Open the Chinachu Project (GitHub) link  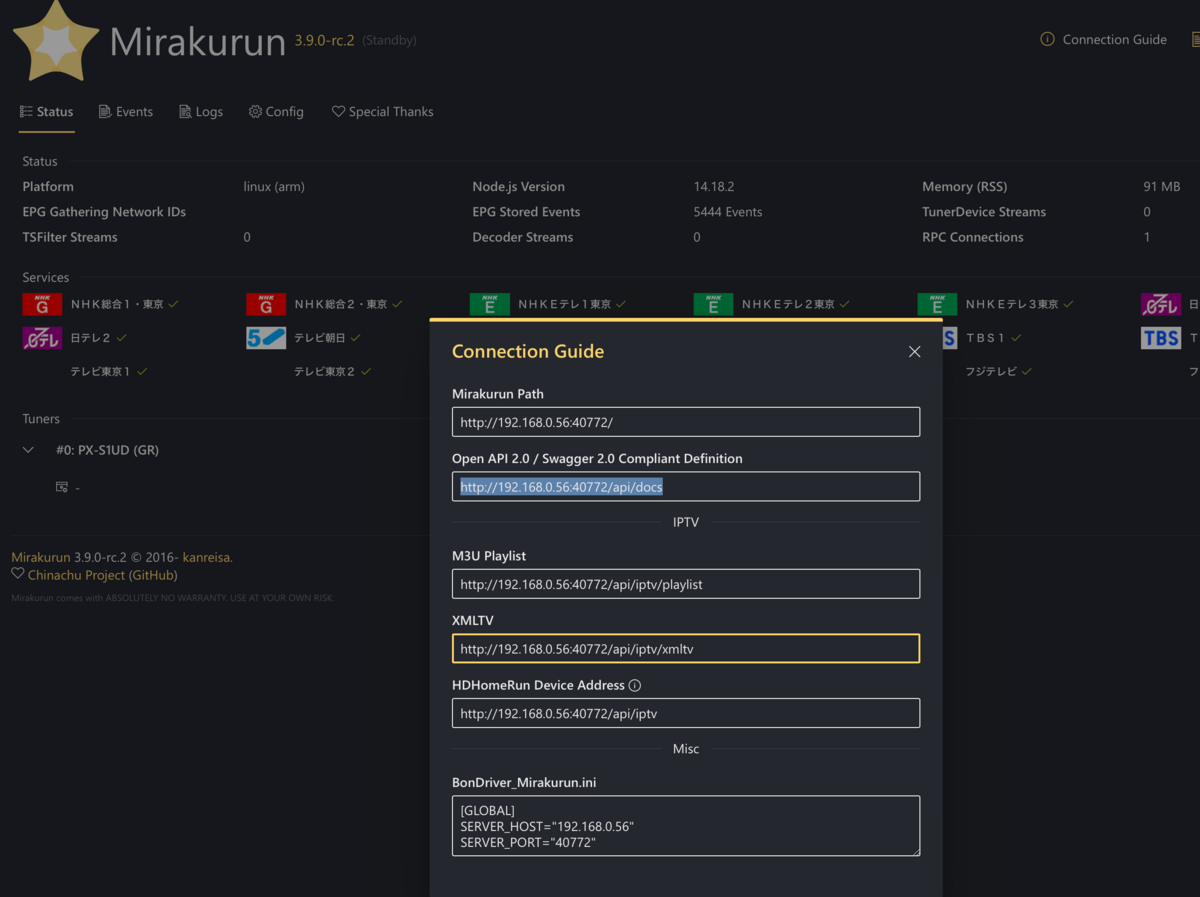pyautogui.click(x=102, y=575)
